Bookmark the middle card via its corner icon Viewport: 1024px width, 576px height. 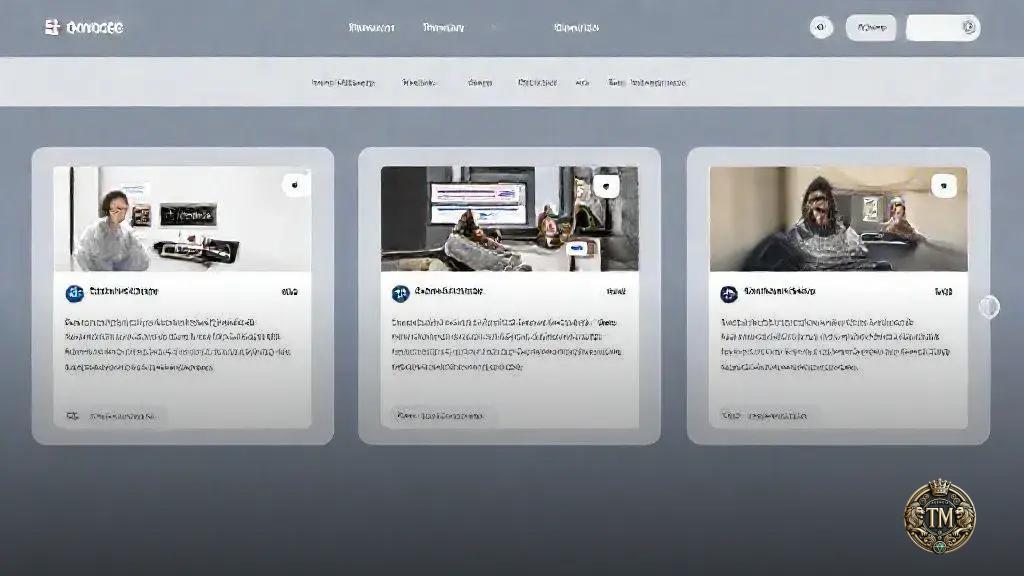[x=604, y=184]
